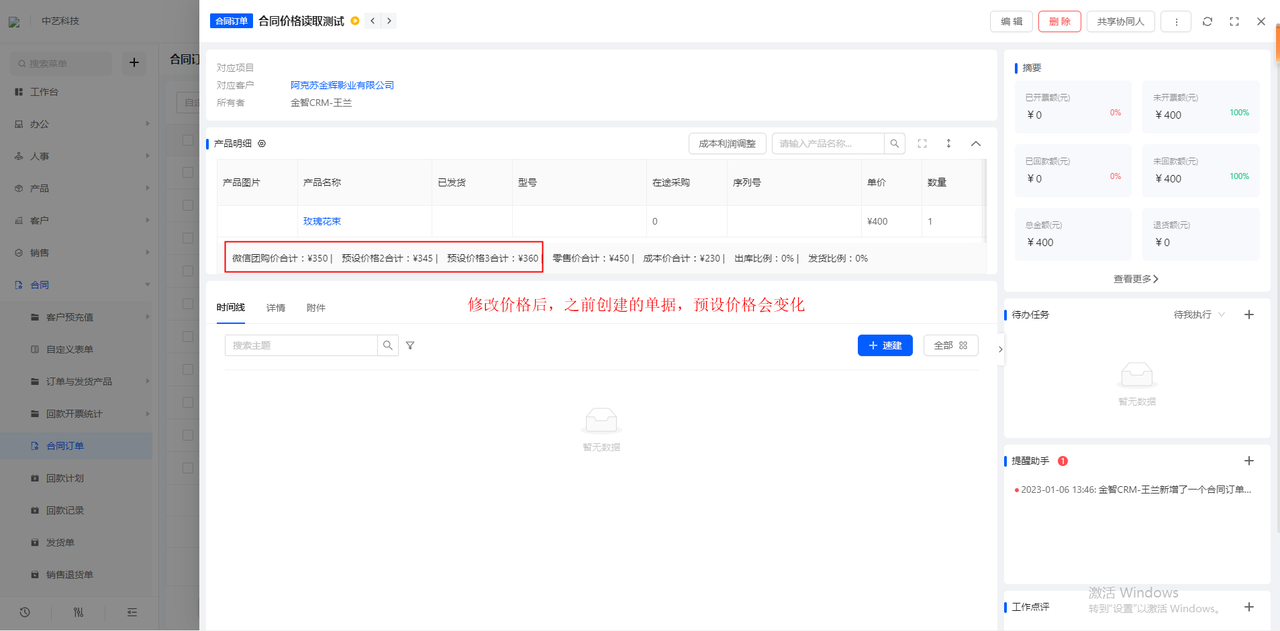This screenshot has height=631, width=1280.
Task: Go to next record arrow beside title
Action: [389, 21]
